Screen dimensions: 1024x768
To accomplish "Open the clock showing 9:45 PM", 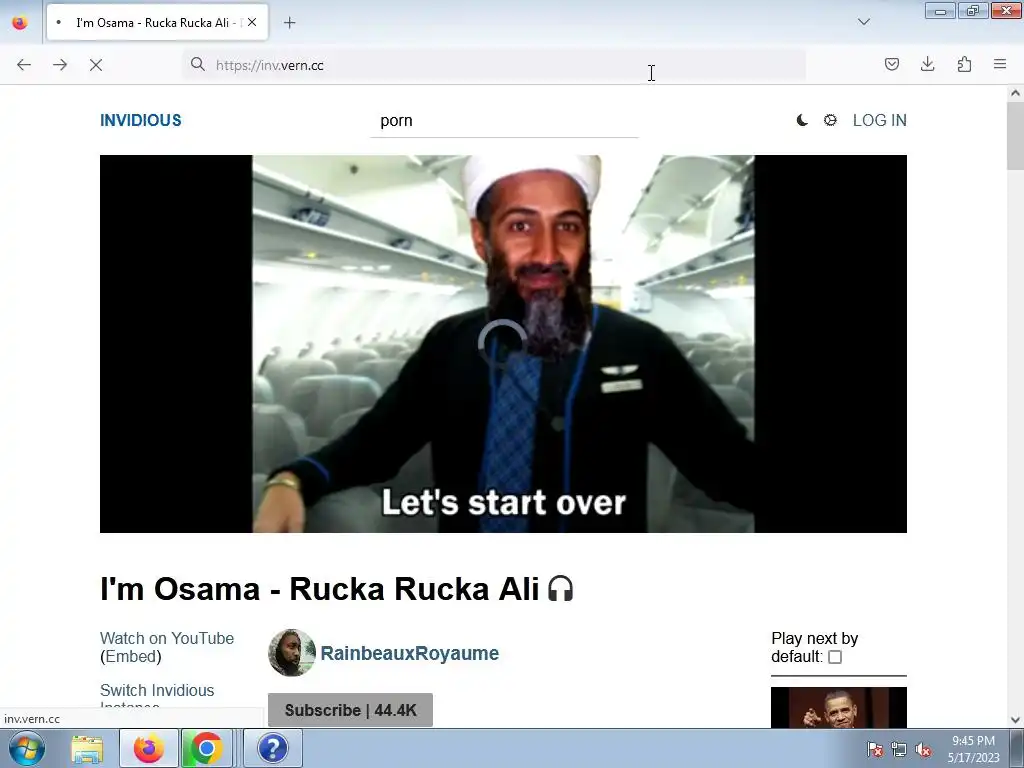I will coord(973,749).
